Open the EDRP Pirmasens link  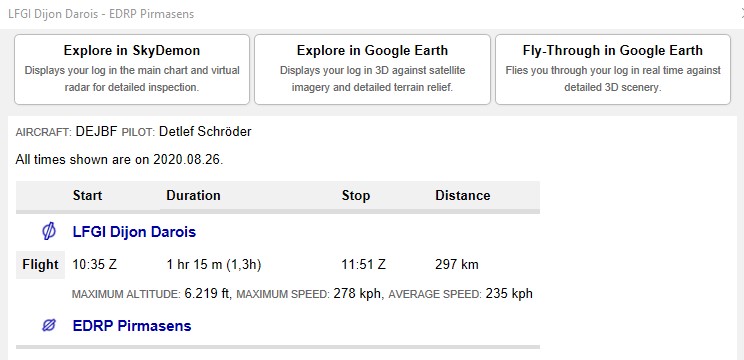[132, 326]
